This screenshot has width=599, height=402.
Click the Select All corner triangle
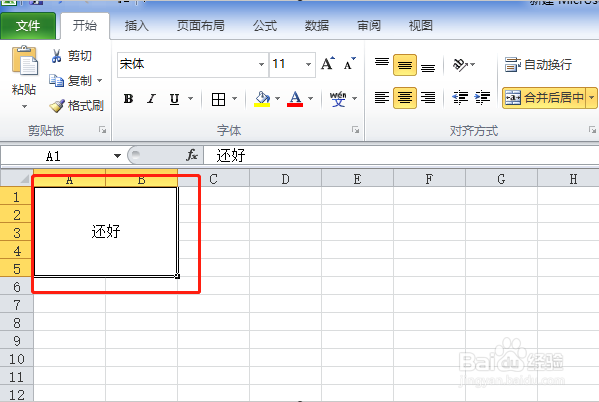[17, 178]
